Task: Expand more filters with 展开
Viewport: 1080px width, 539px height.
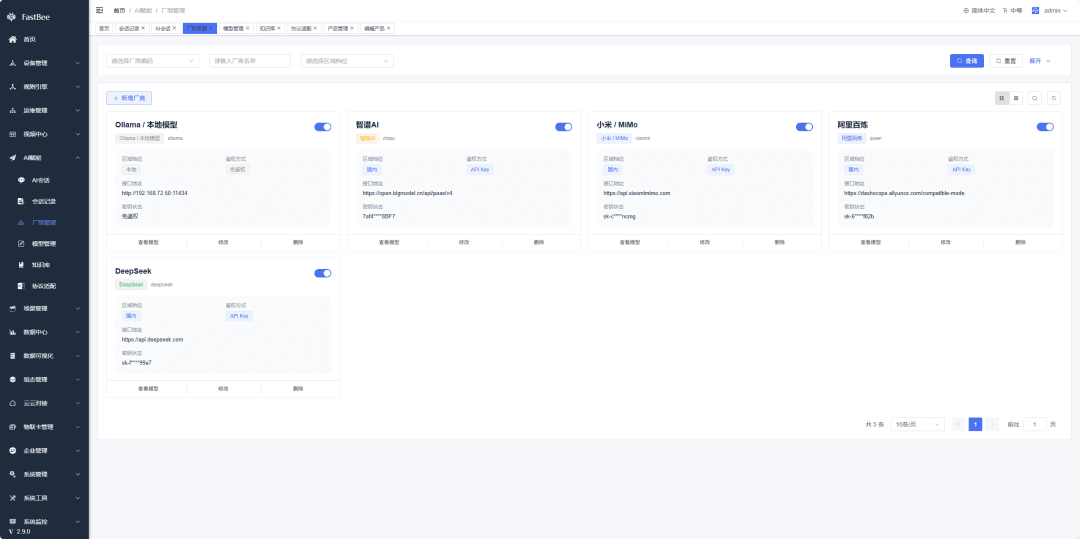Action: pos(1040,61)
